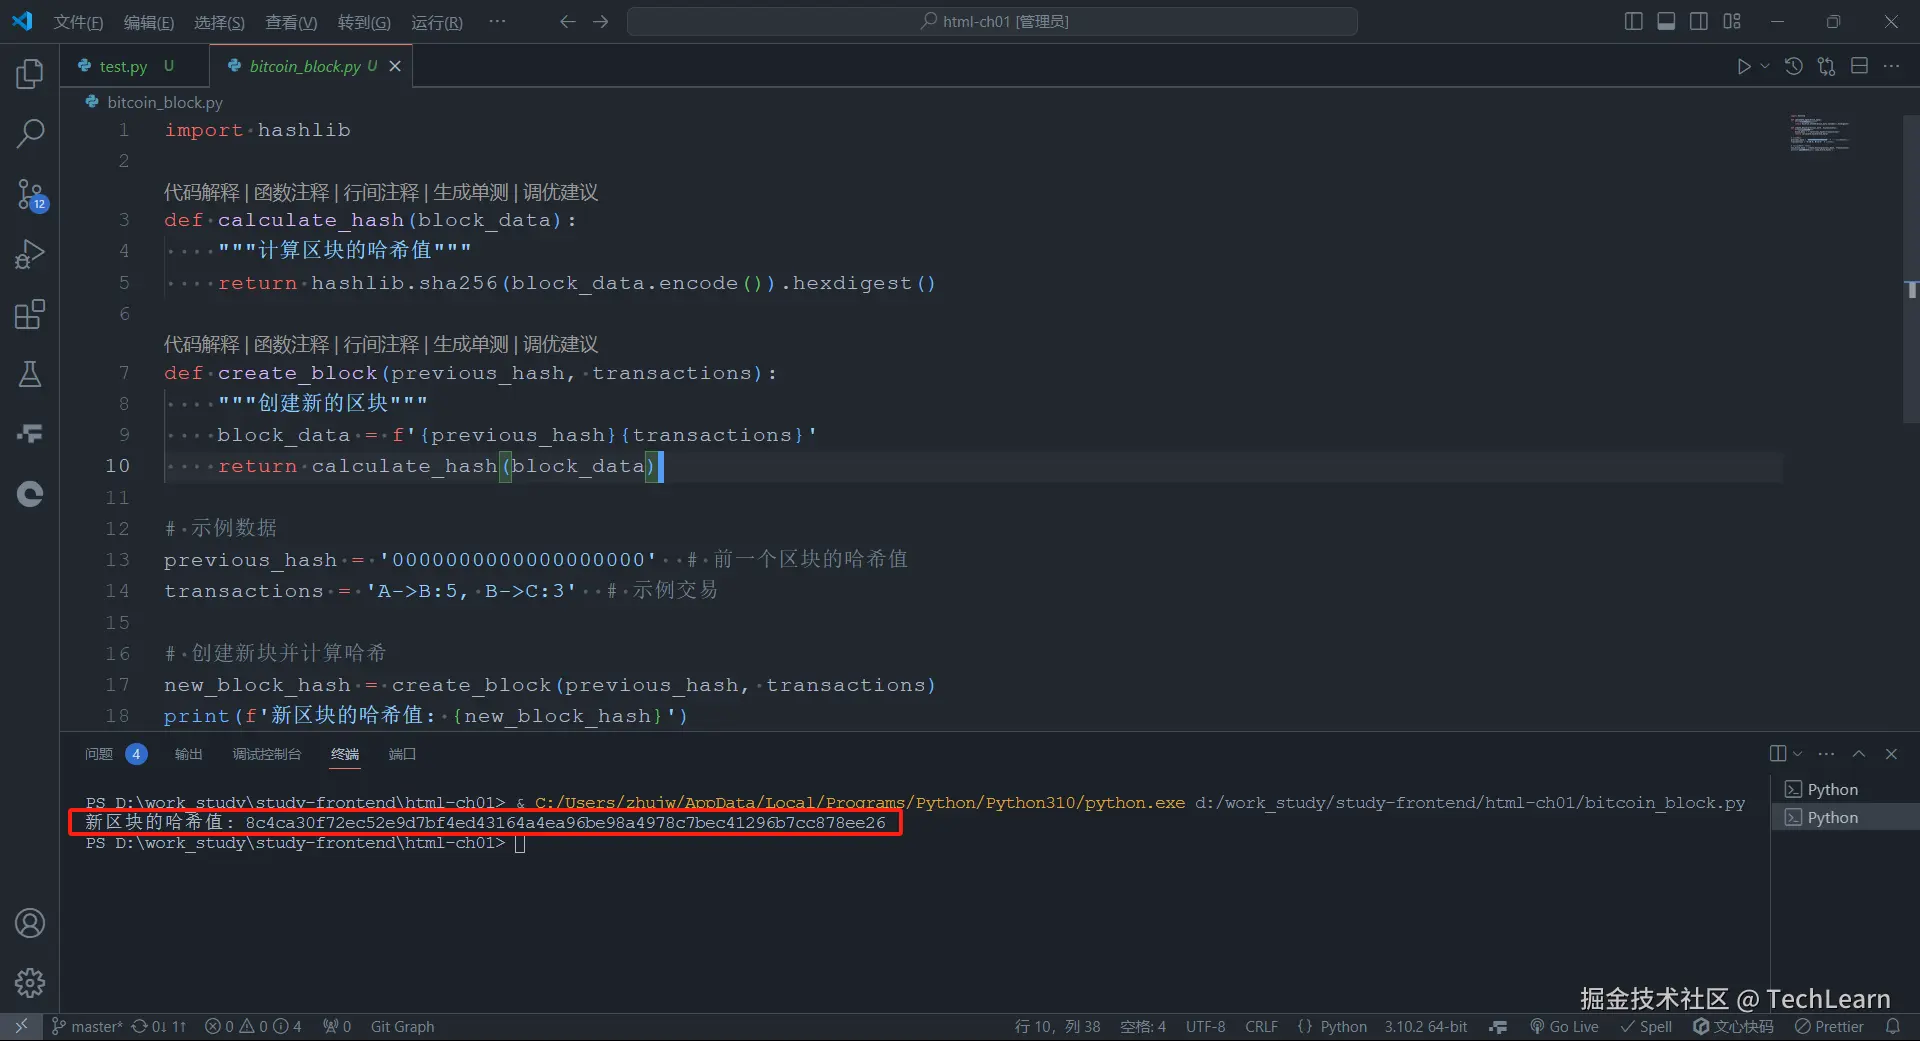Expand the split terminal dropdown arrow
1920x1041 pixels.
tap(1797, 754)
